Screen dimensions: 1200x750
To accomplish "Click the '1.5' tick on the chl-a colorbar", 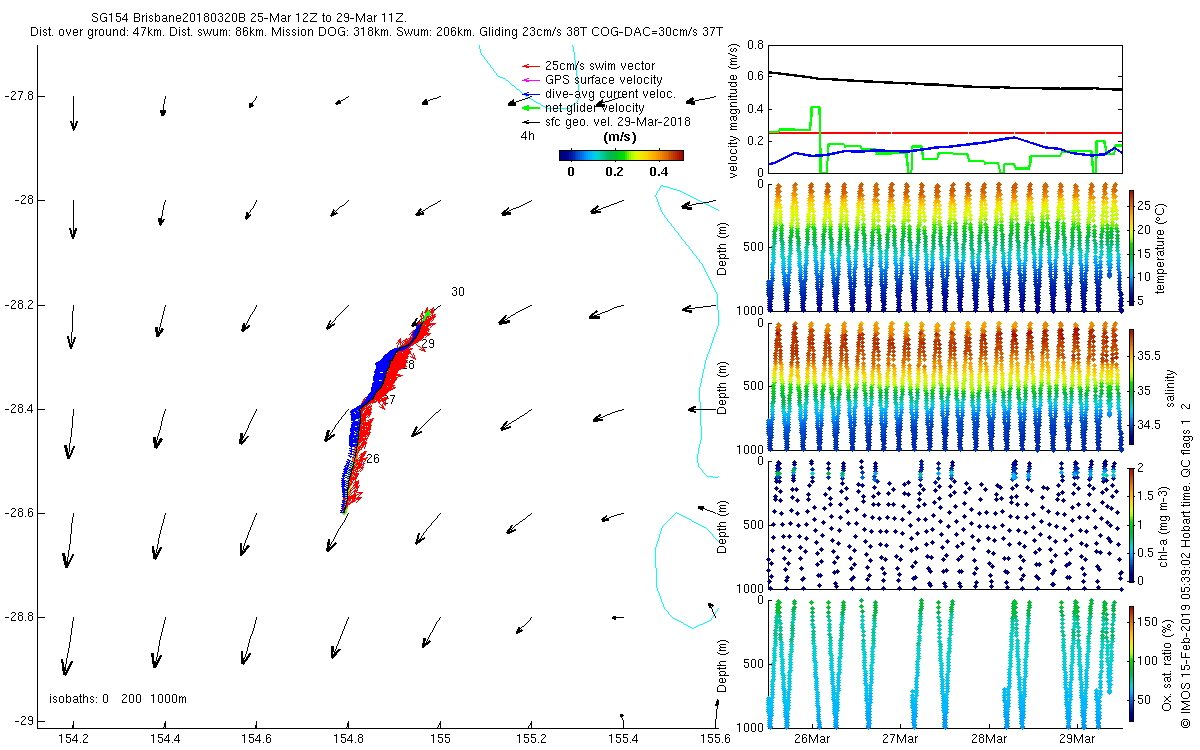I will (1148, 496).
